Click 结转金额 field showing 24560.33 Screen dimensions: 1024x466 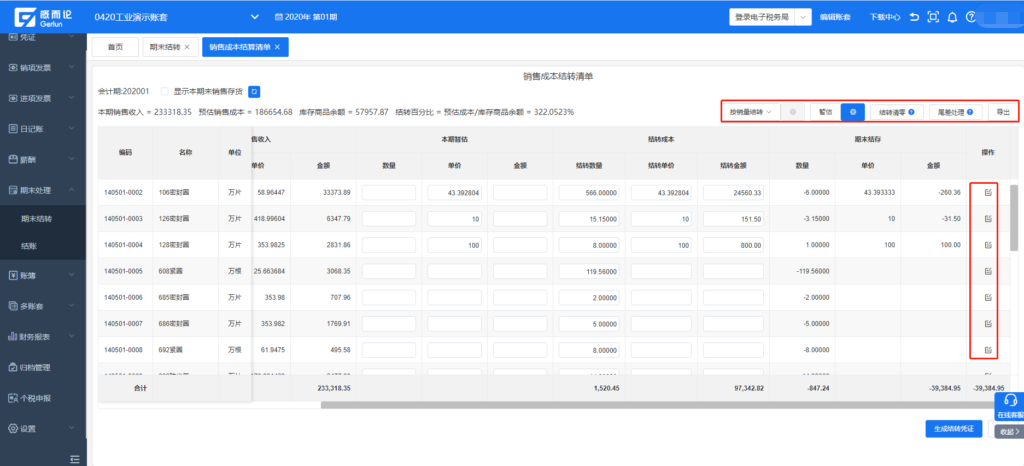tap(733, 193)
